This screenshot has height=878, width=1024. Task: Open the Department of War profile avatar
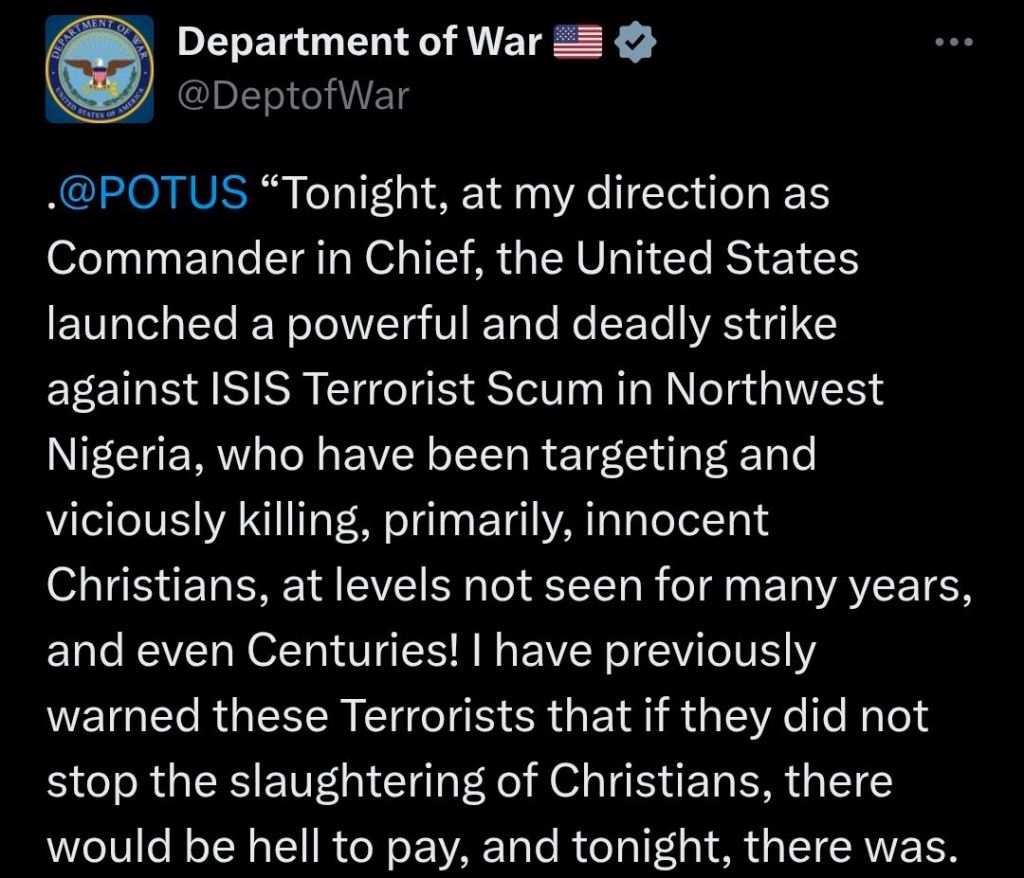(x=100, y=70)
